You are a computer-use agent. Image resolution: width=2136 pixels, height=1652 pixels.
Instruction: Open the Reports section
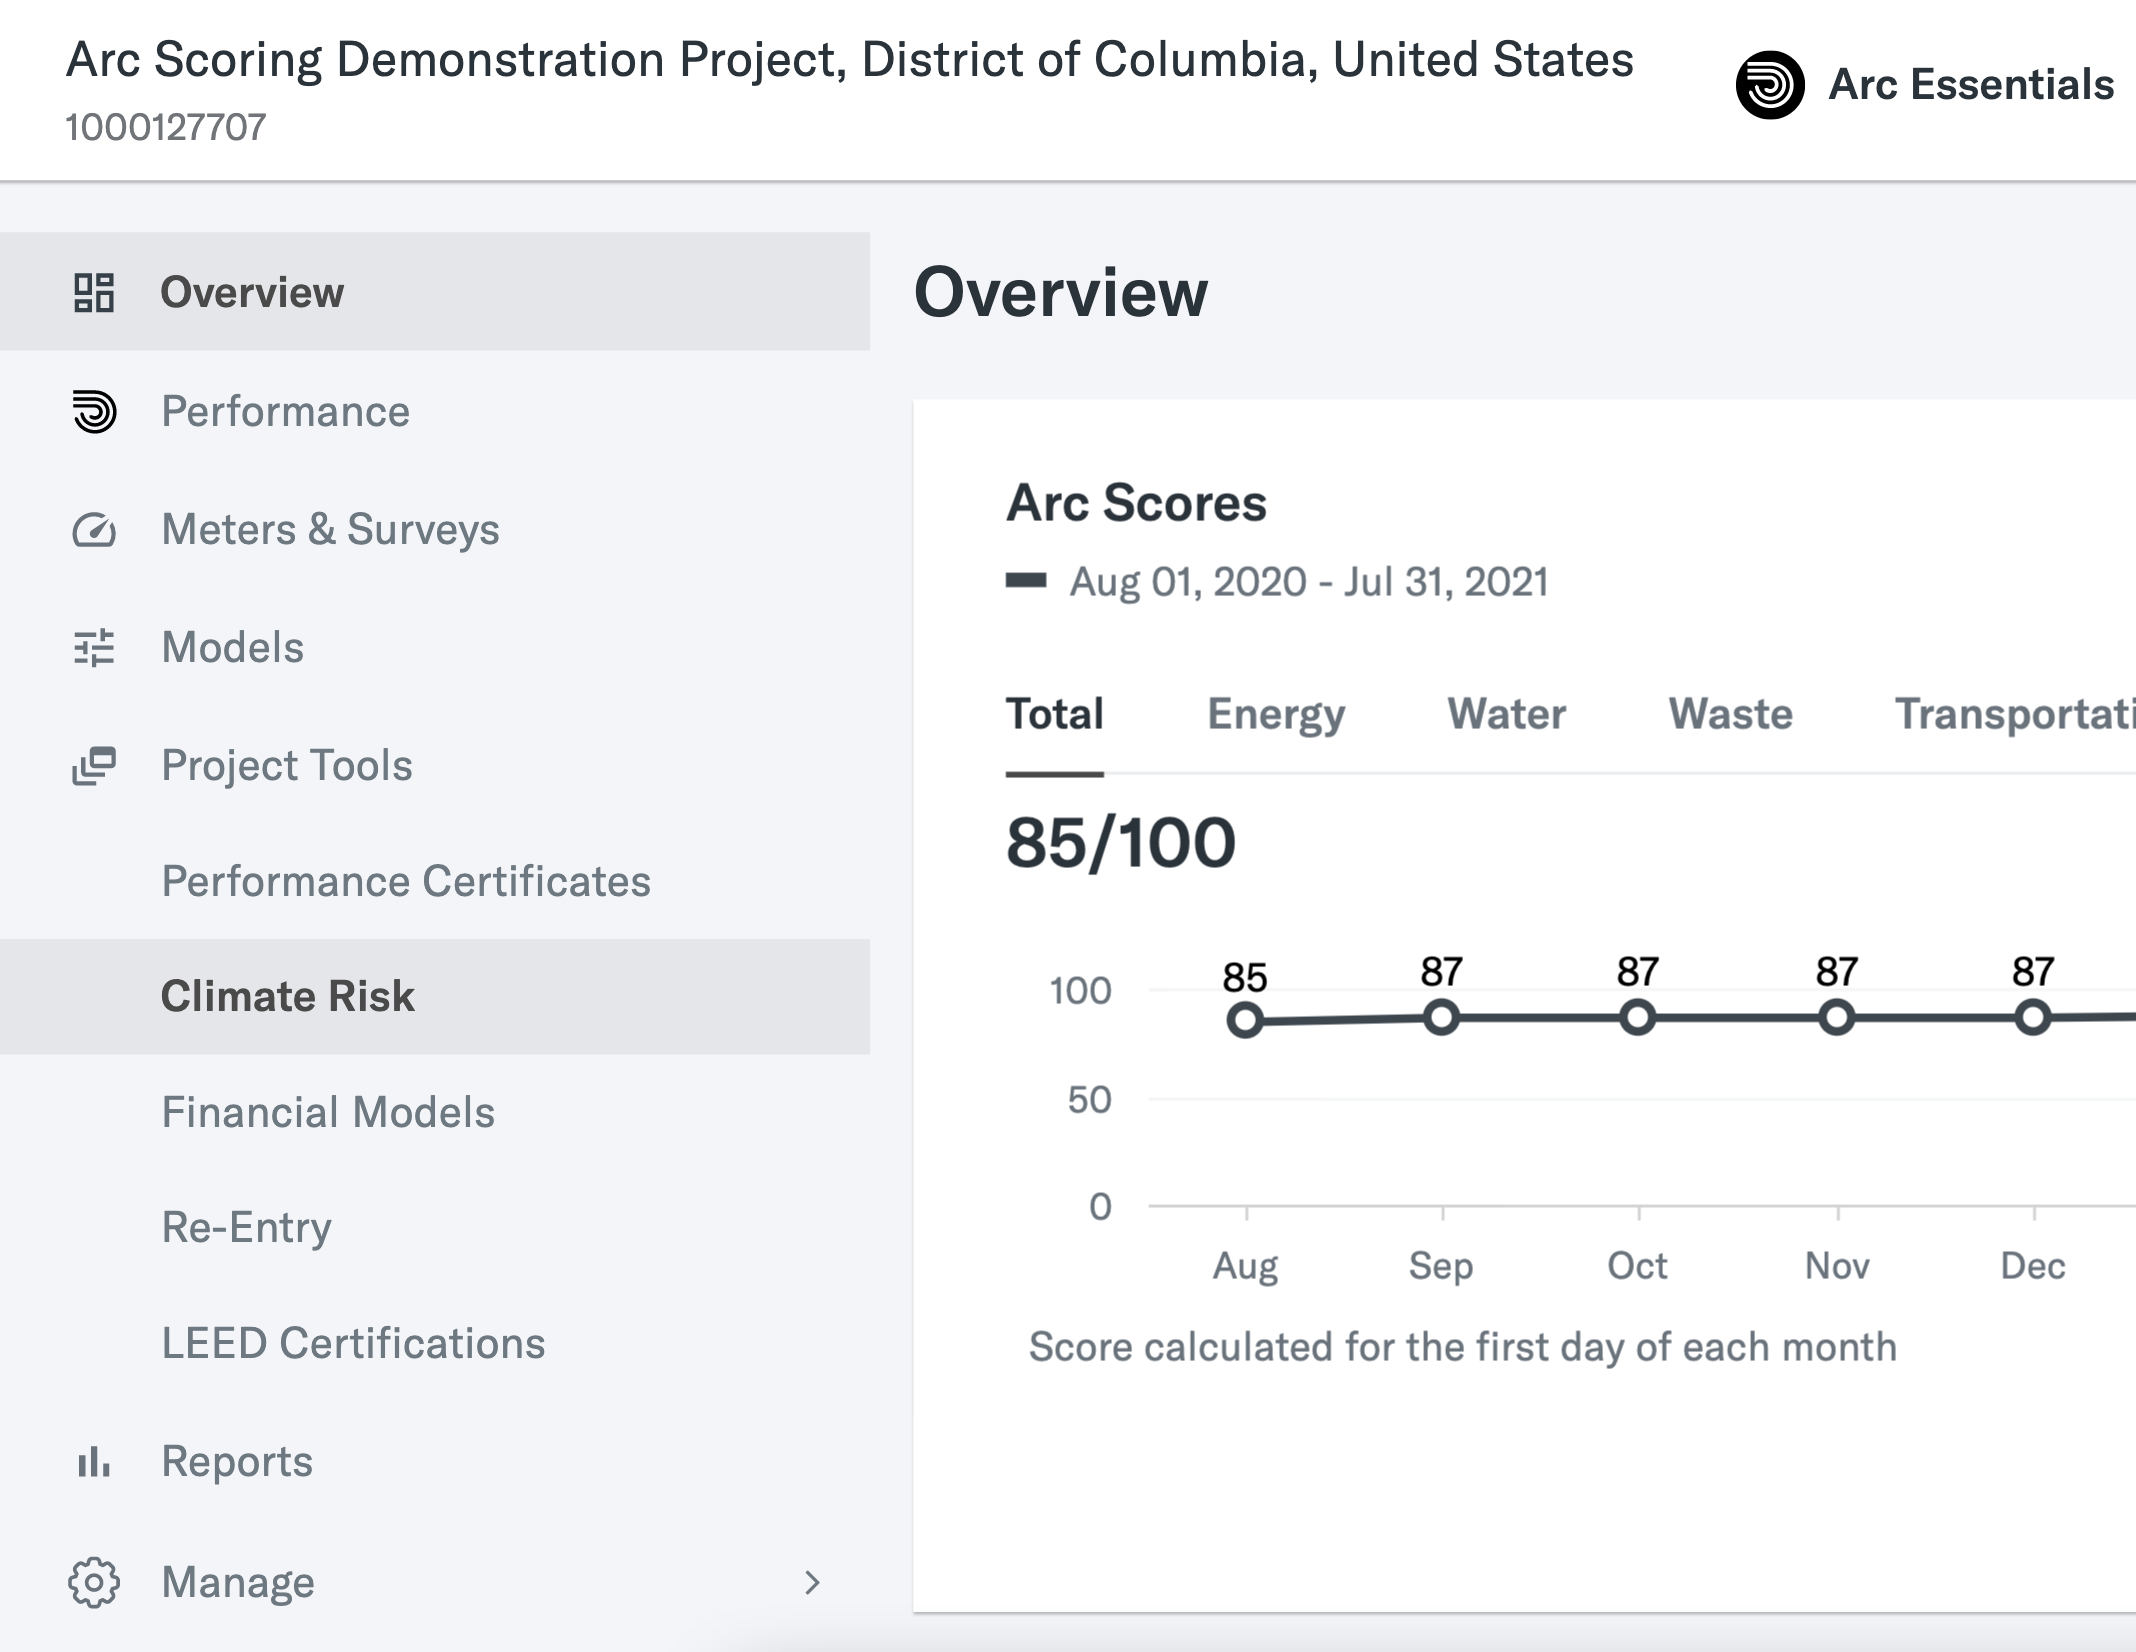click(435, 1462)
